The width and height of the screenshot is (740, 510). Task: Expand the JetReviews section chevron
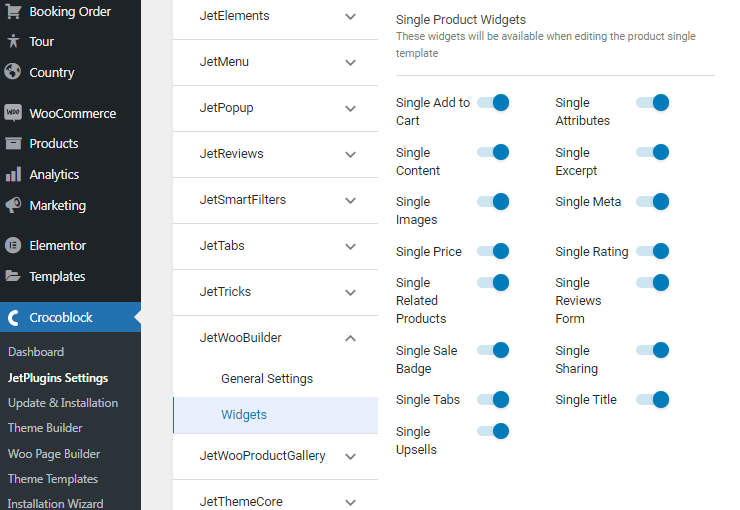(x=350, y=154)
